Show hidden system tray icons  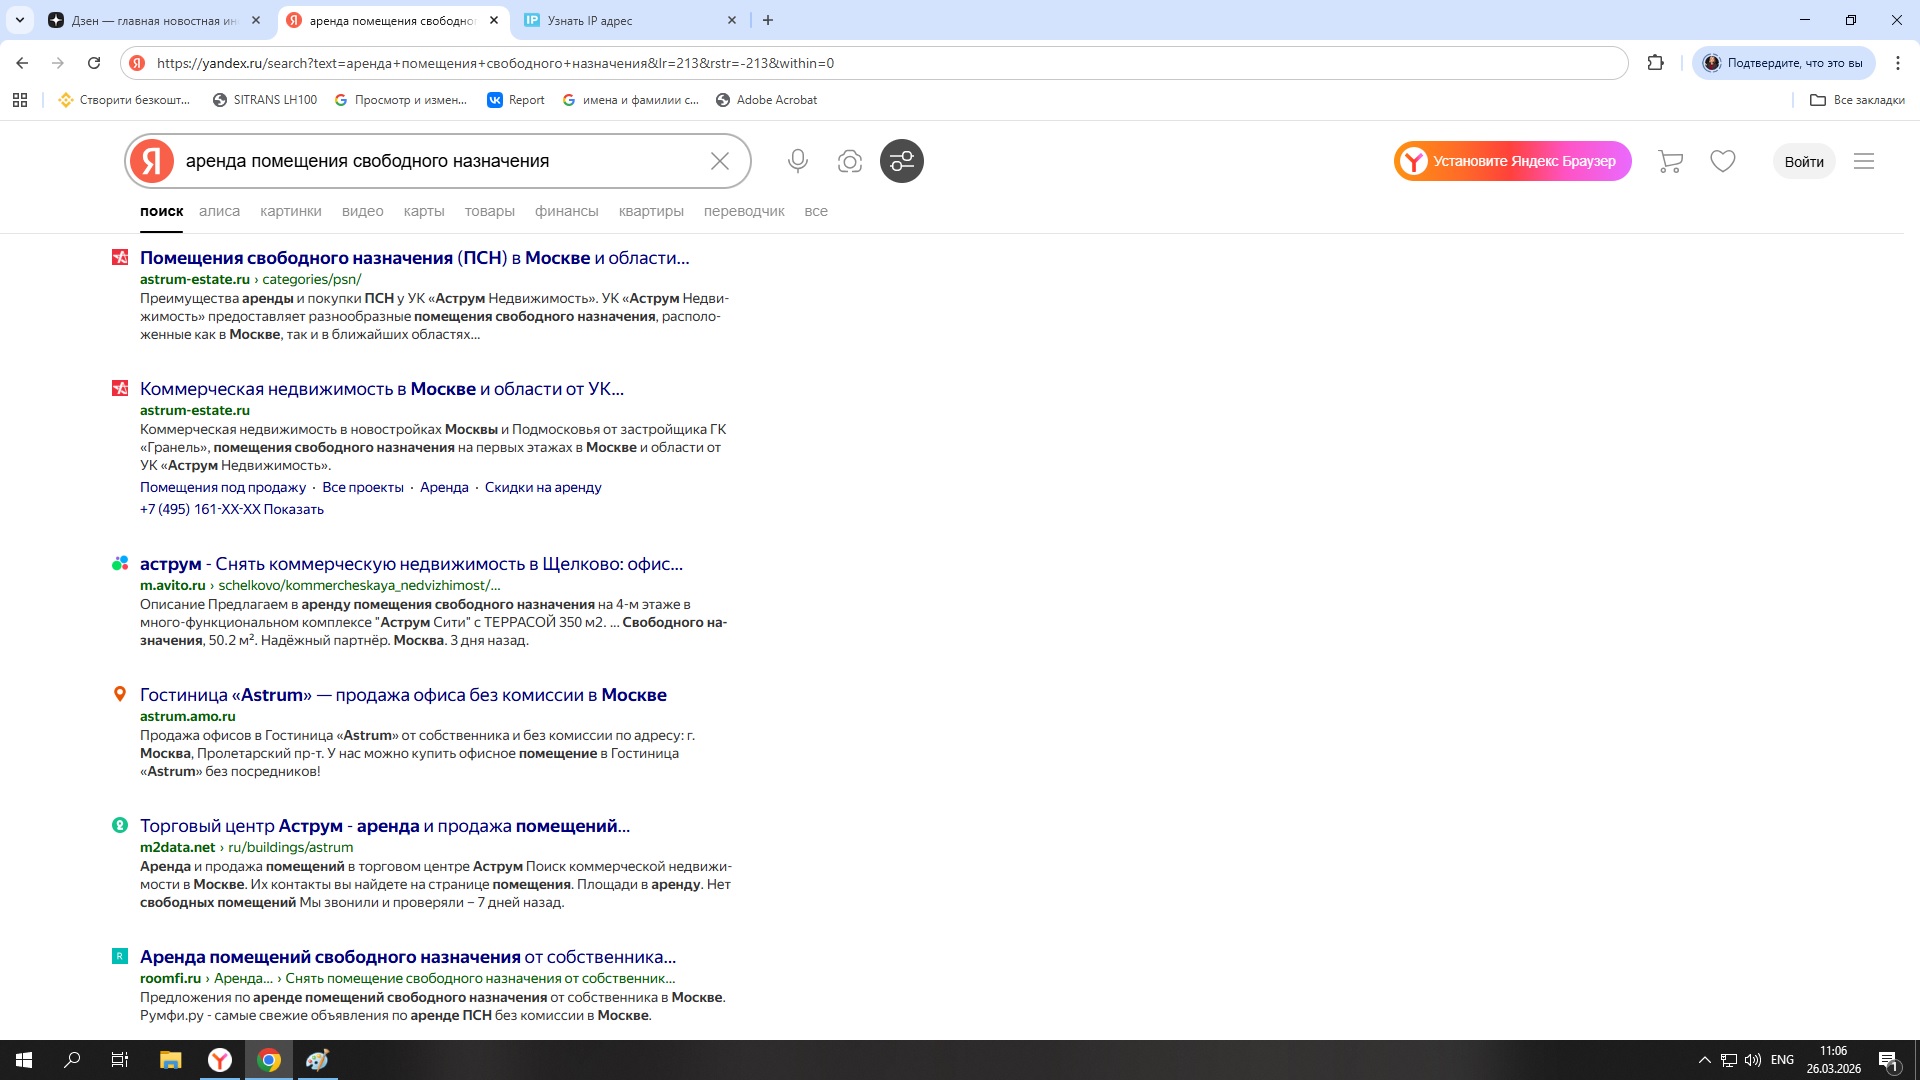click(1704, 1060)
